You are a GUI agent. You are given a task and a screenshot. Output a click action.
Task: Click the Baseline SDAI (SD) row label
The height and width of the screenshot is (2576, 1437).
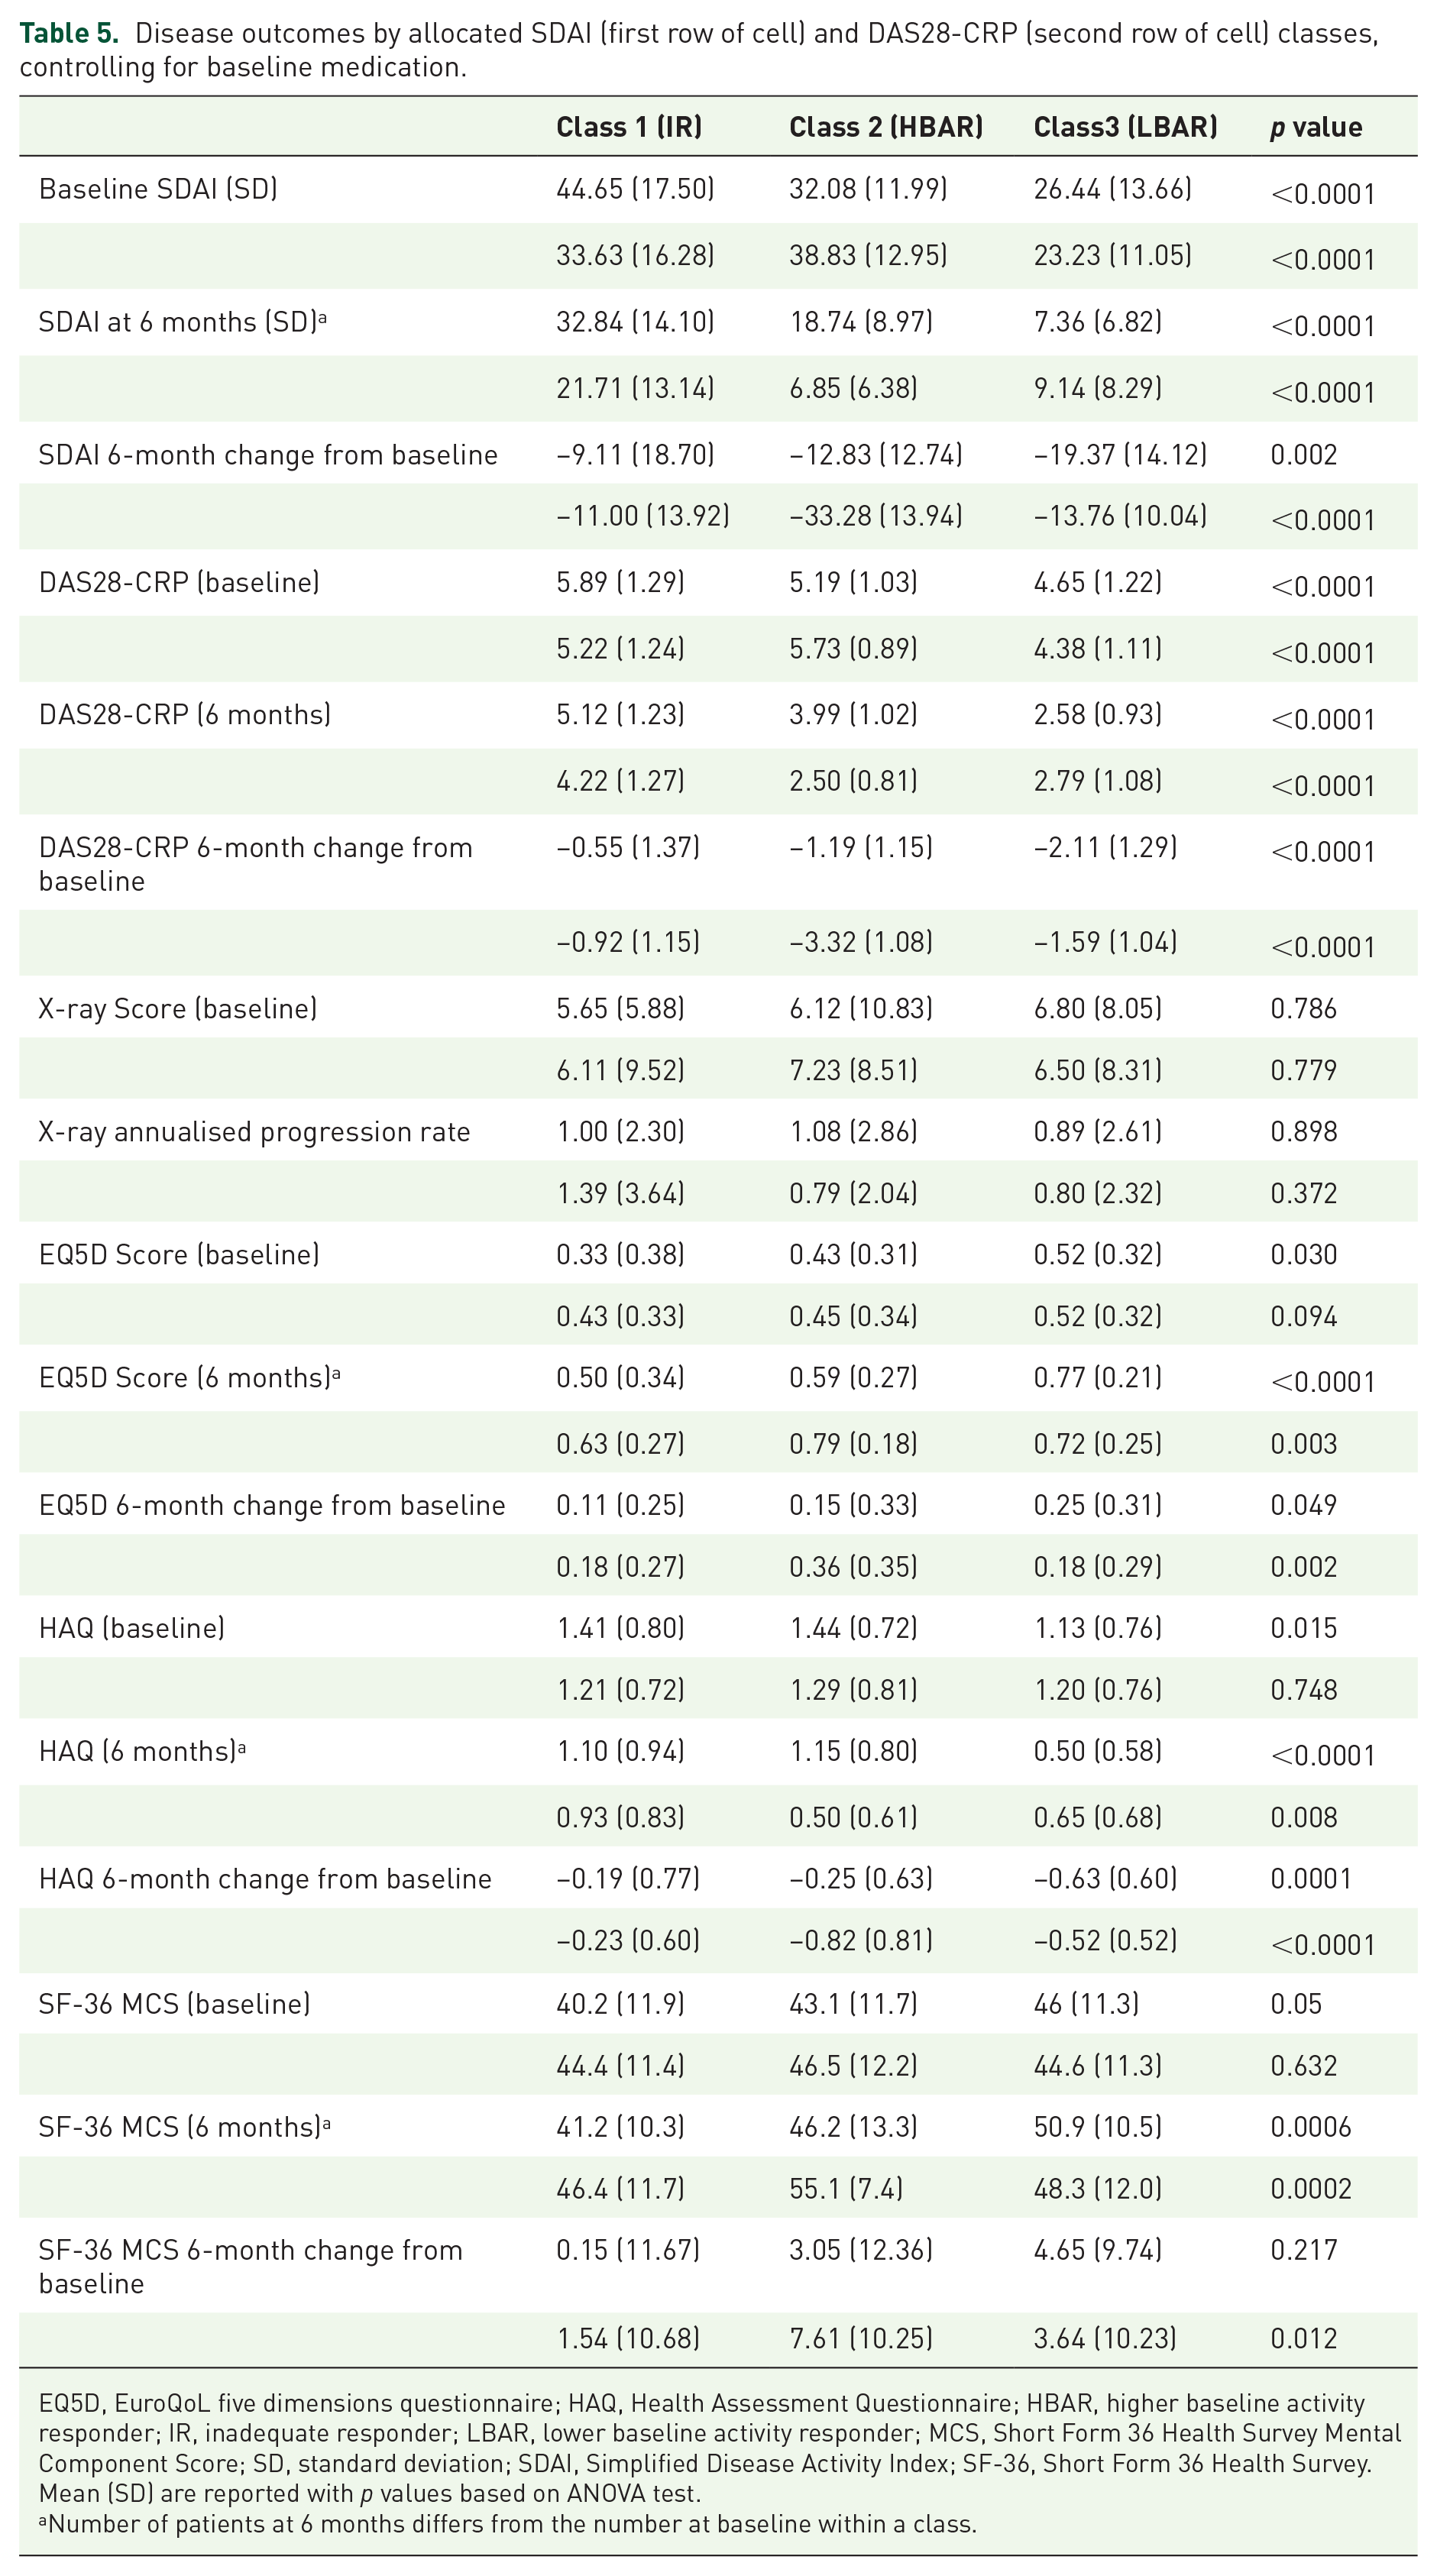click(x=158, y=189)
